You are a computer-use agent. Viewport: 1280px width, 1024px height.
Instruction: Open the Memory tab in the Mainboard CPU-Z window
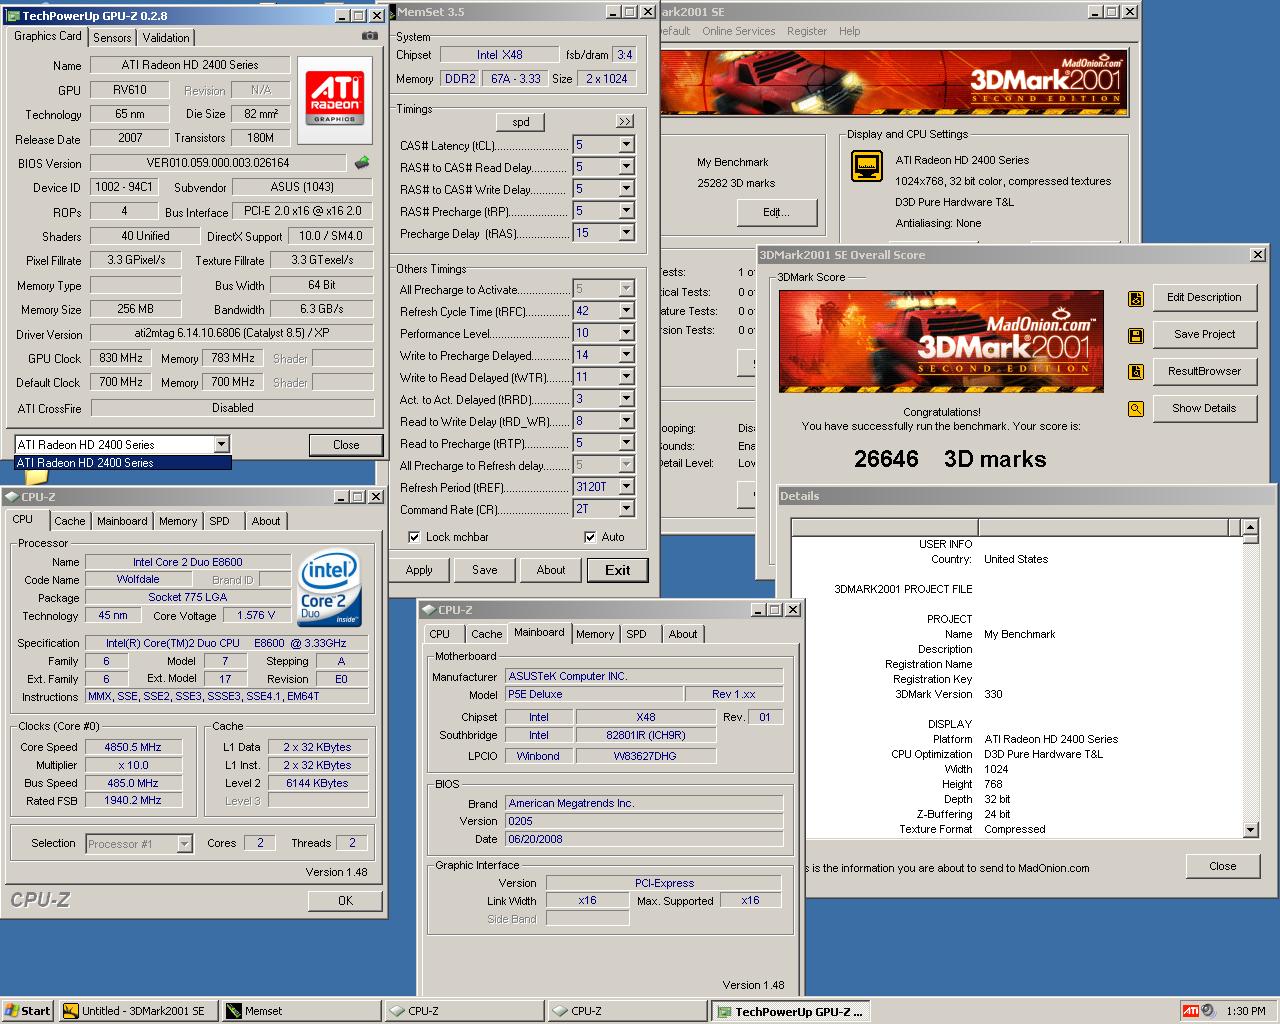click(x=595, y=634)
